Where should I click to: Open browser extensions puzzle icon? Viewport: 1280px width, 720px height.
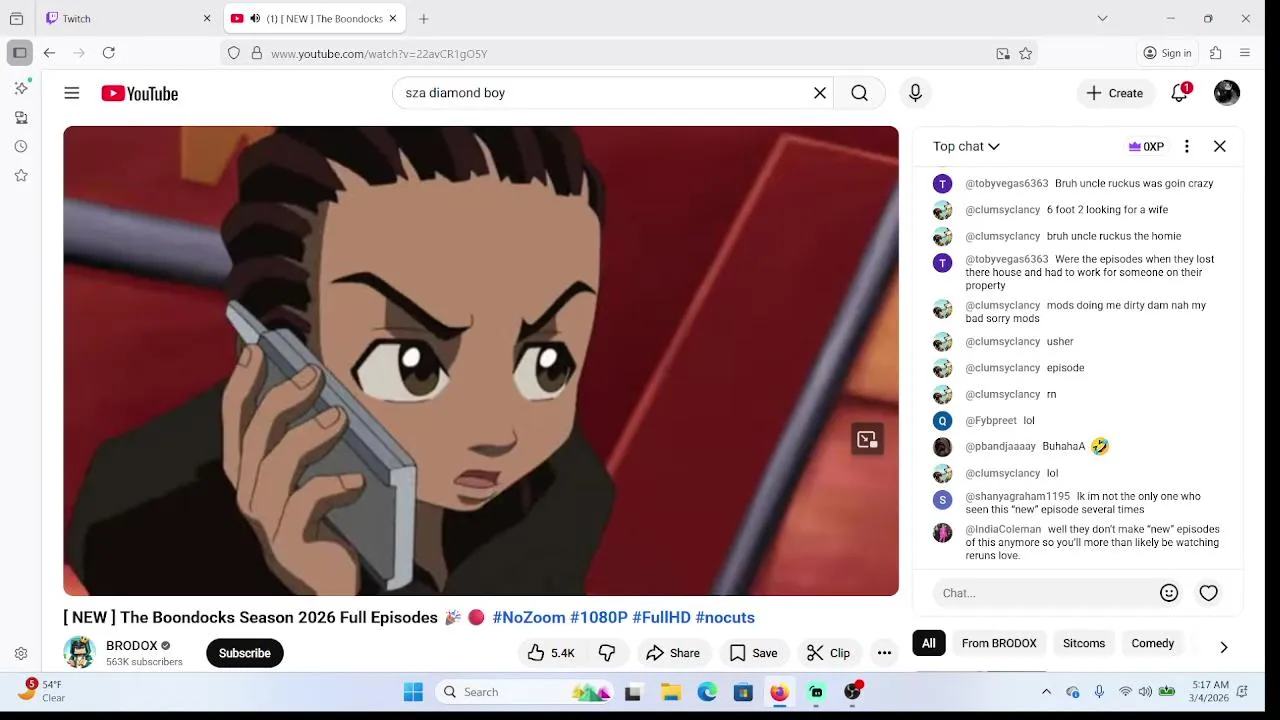(x=1216, y=53)
